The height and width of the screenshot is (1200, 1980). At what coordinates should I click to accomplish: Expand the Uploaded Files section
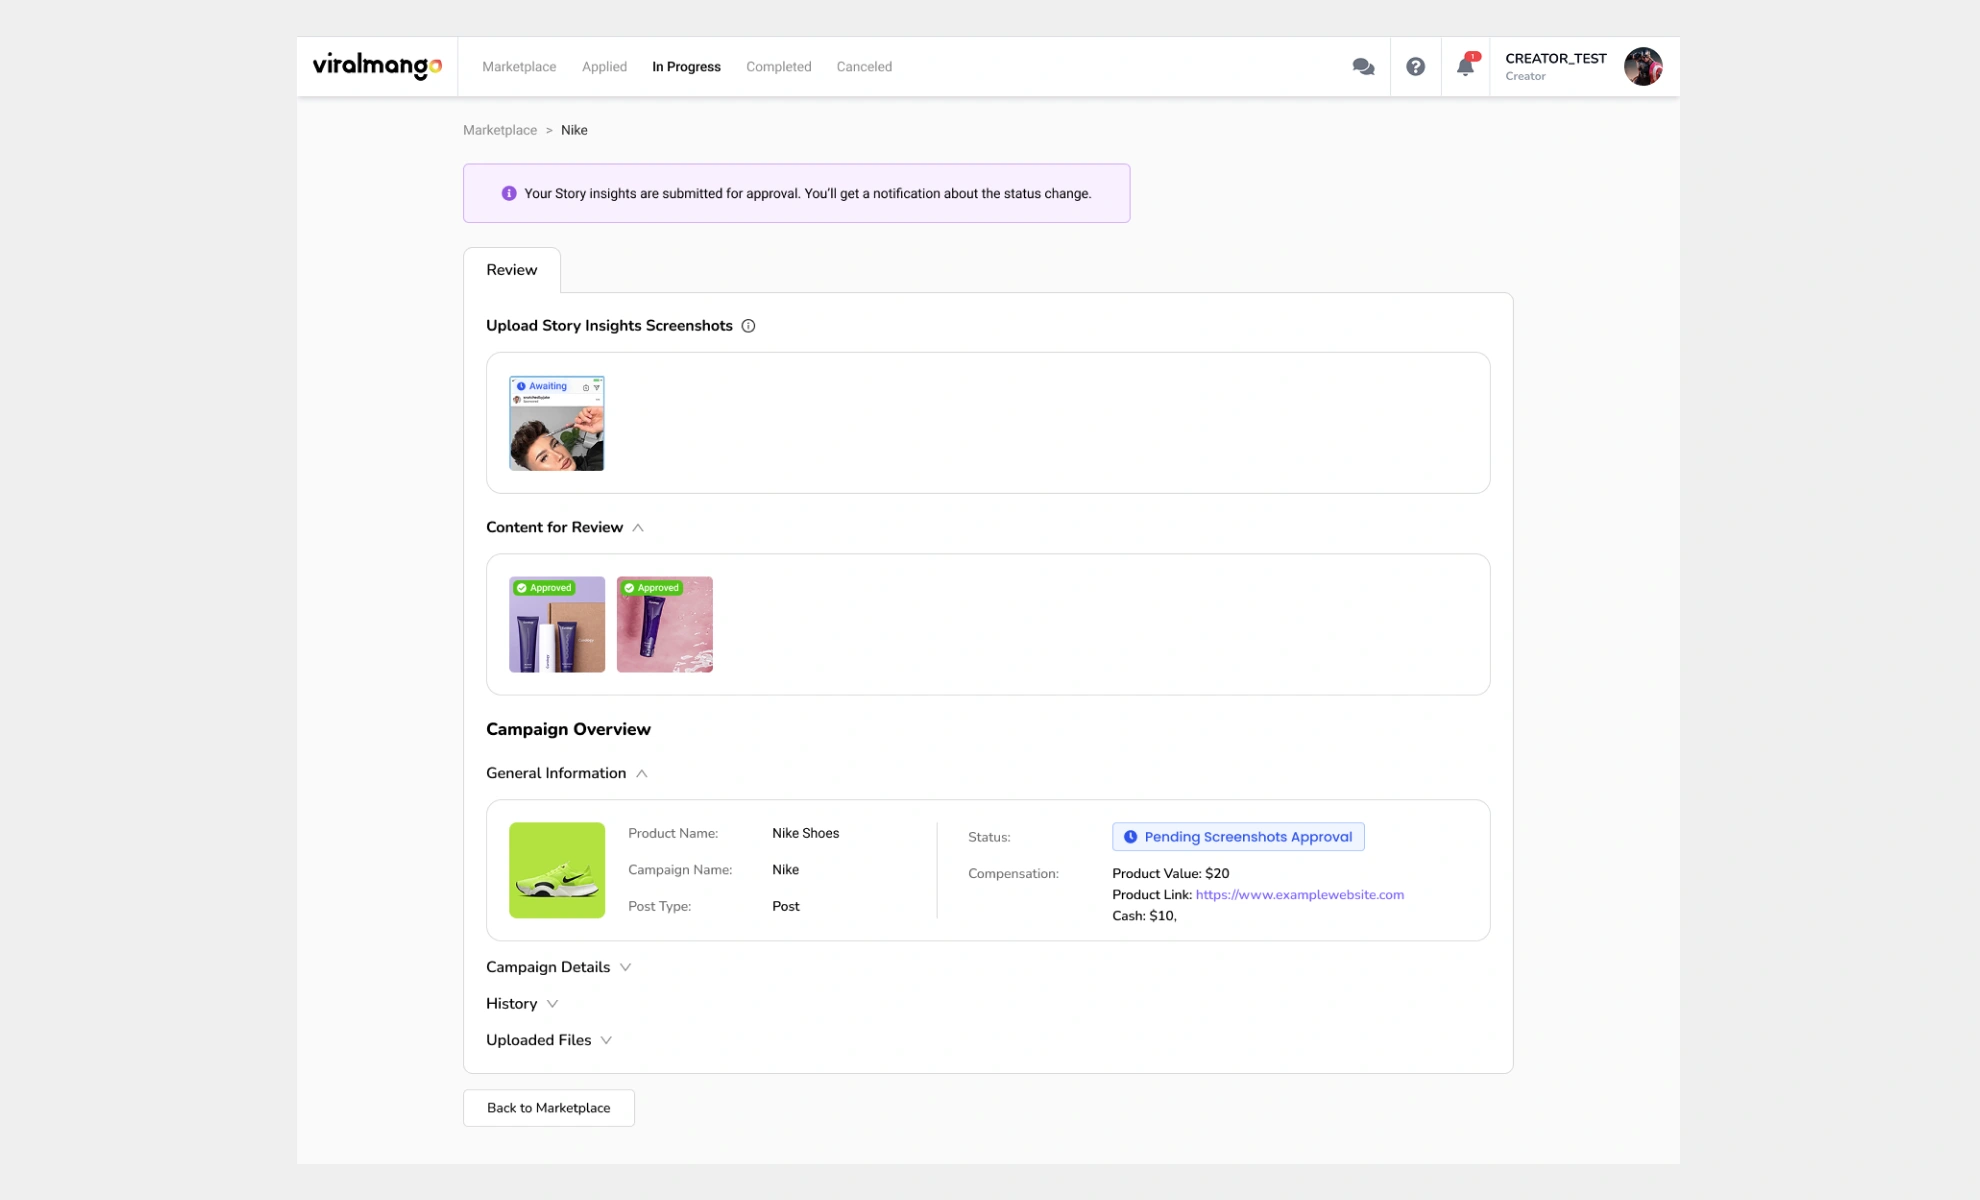606,1040
